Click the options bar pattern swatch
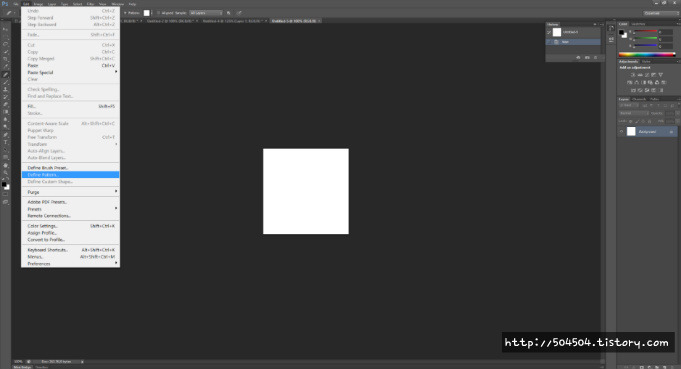This screenshot has height=369, width=681. pyautogui.click(x=146, y=13)
